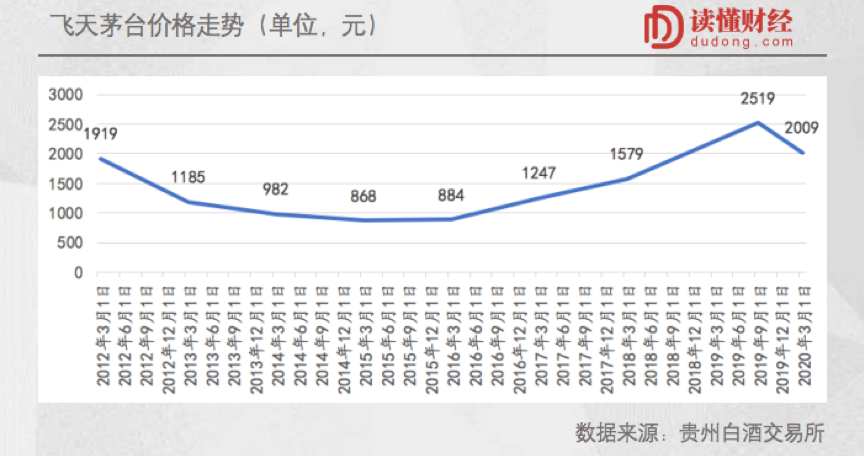The width and height of the screenshot is (864, 456).
Task: Click the x-axis label 2014年3月1日
Action: (279, 335)
